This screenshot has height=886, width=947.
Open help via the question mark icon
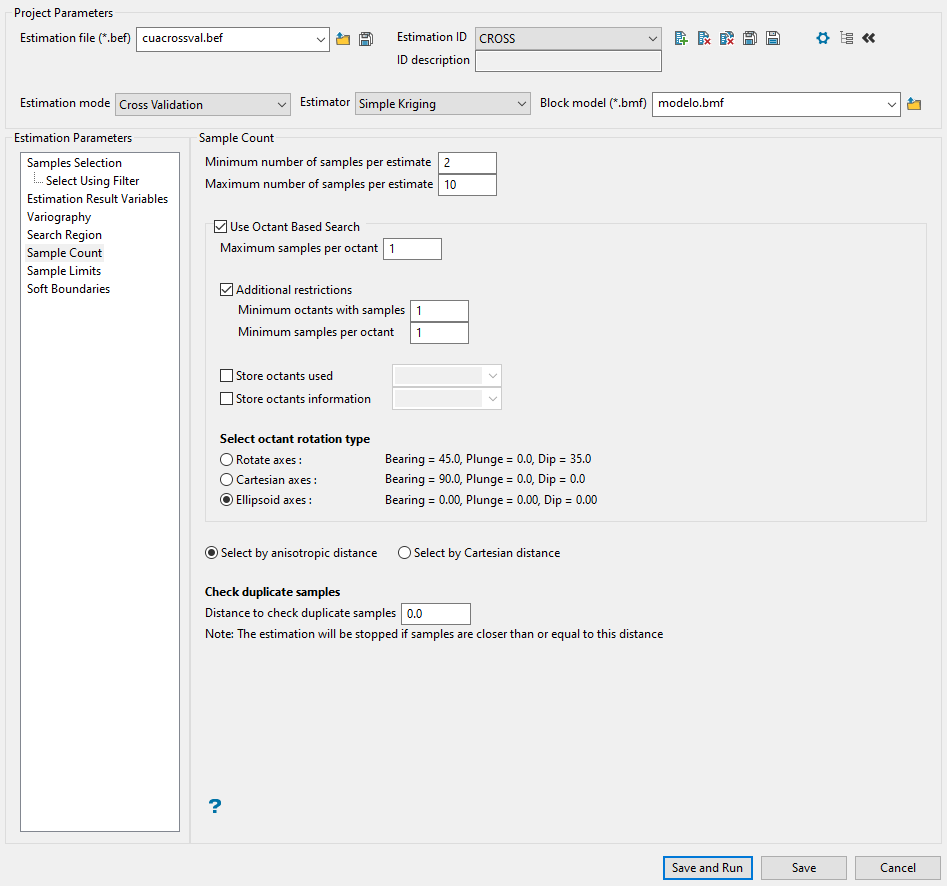(x=215, y=806)
